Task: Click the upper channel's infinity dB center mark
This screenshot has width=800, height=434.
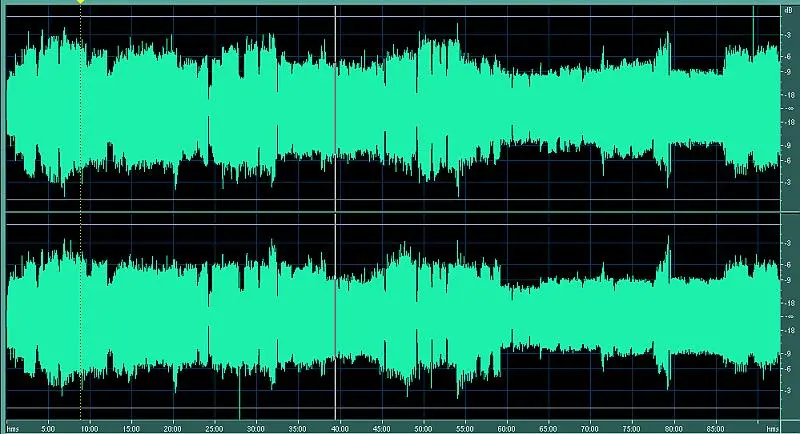Action: click(789, 108)
